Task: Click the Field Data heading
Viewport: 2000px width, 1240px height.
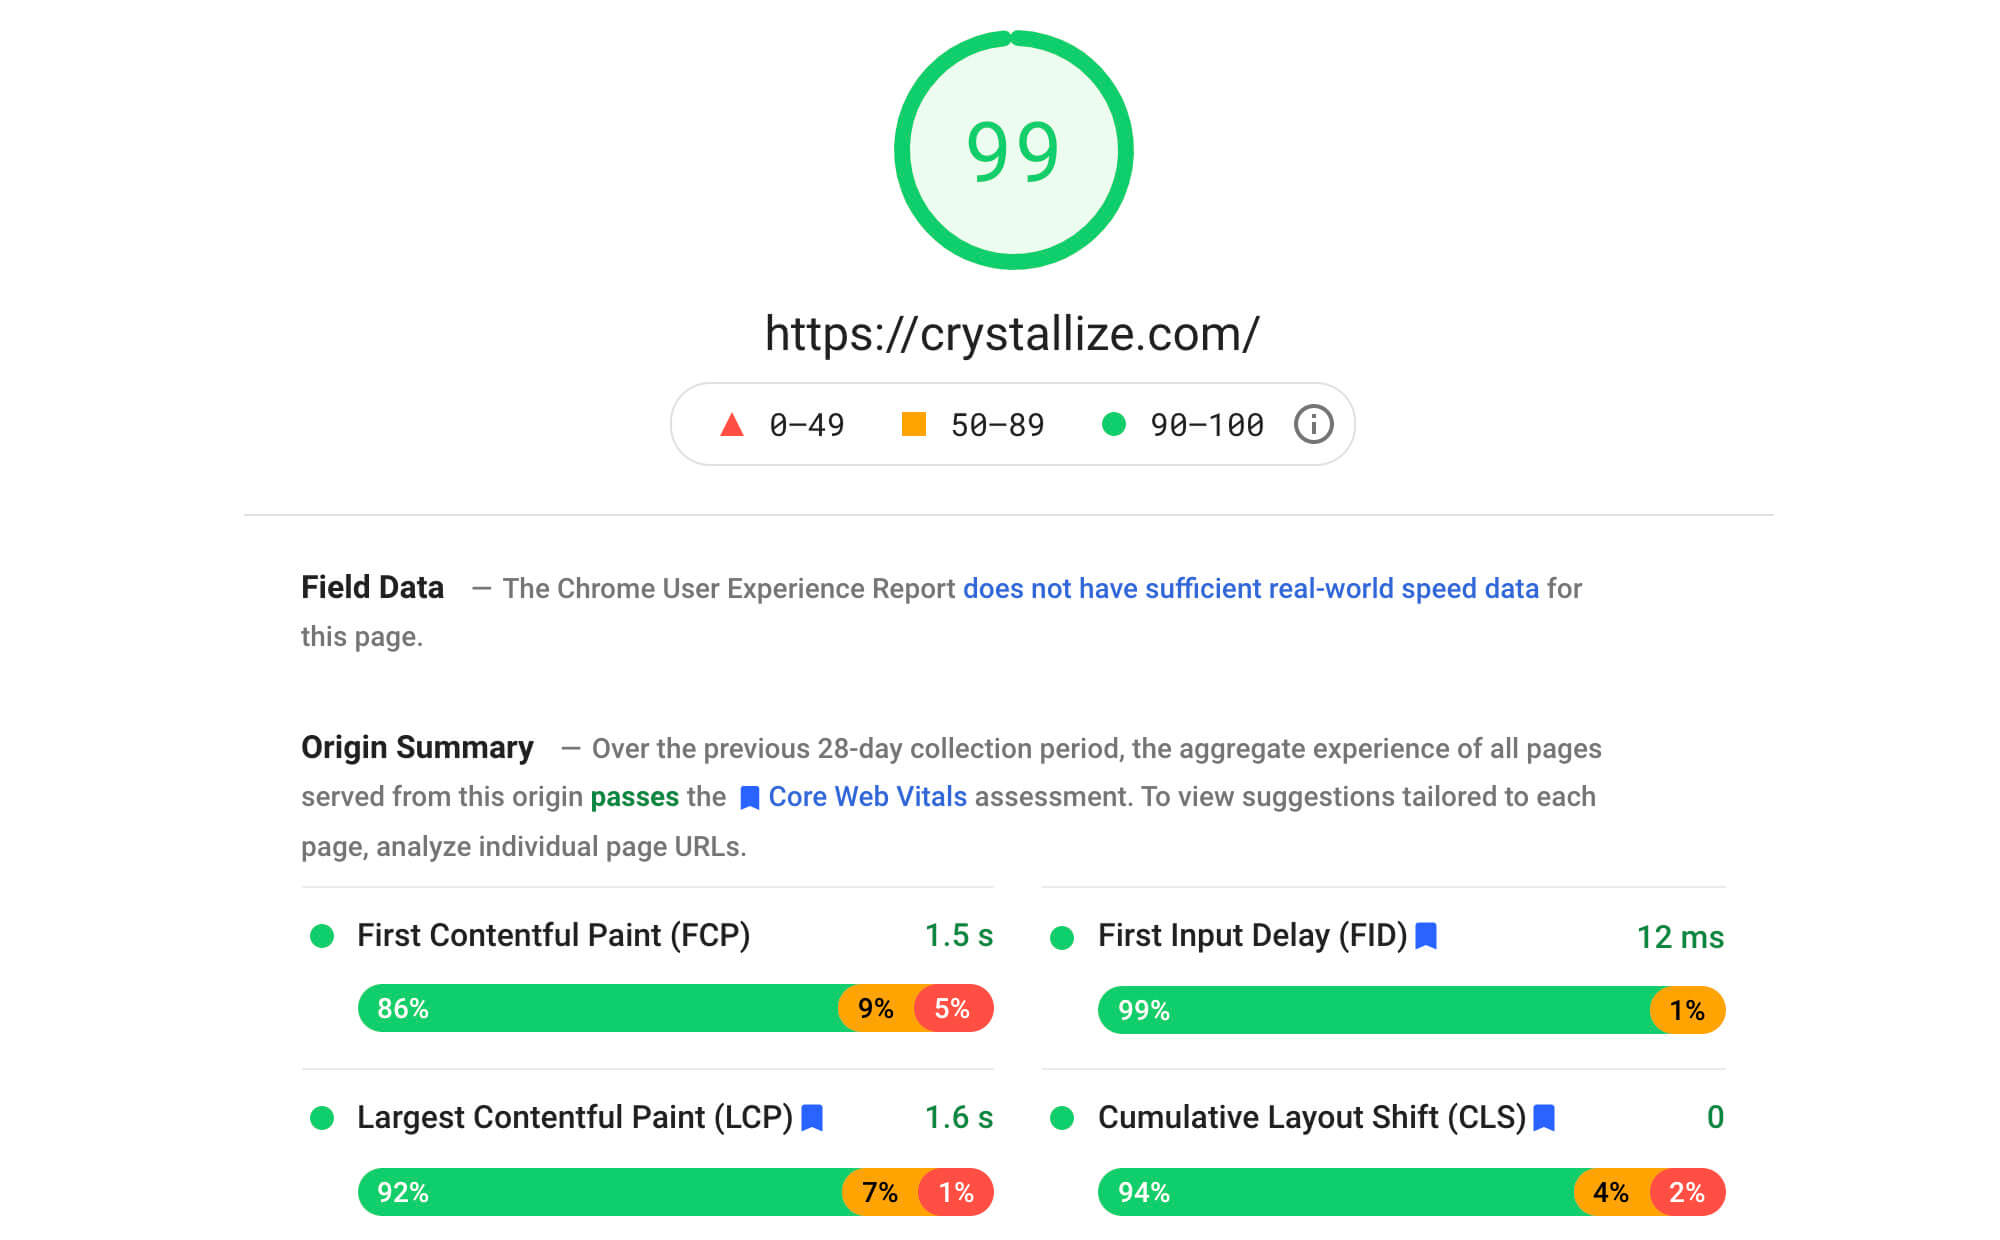Action: click(x=372, y=588)
